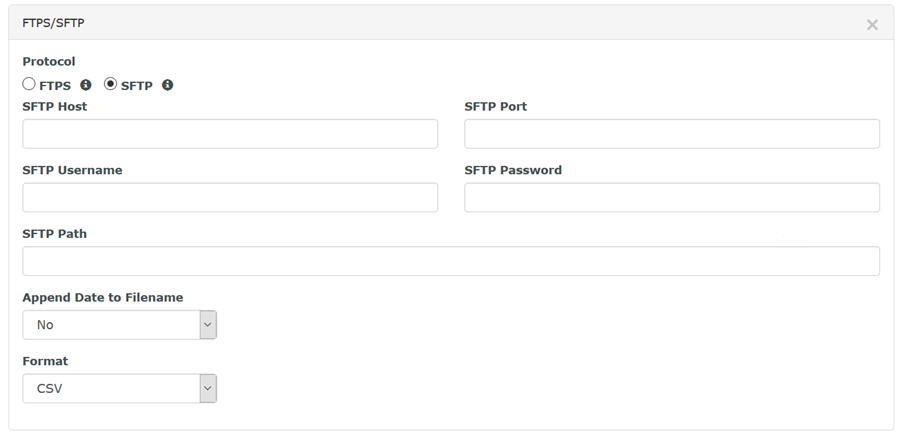The height and width of the screenshot is (436, 900).
Task: Click the FTPS/SFTP dialog header title
Action: 53,23
